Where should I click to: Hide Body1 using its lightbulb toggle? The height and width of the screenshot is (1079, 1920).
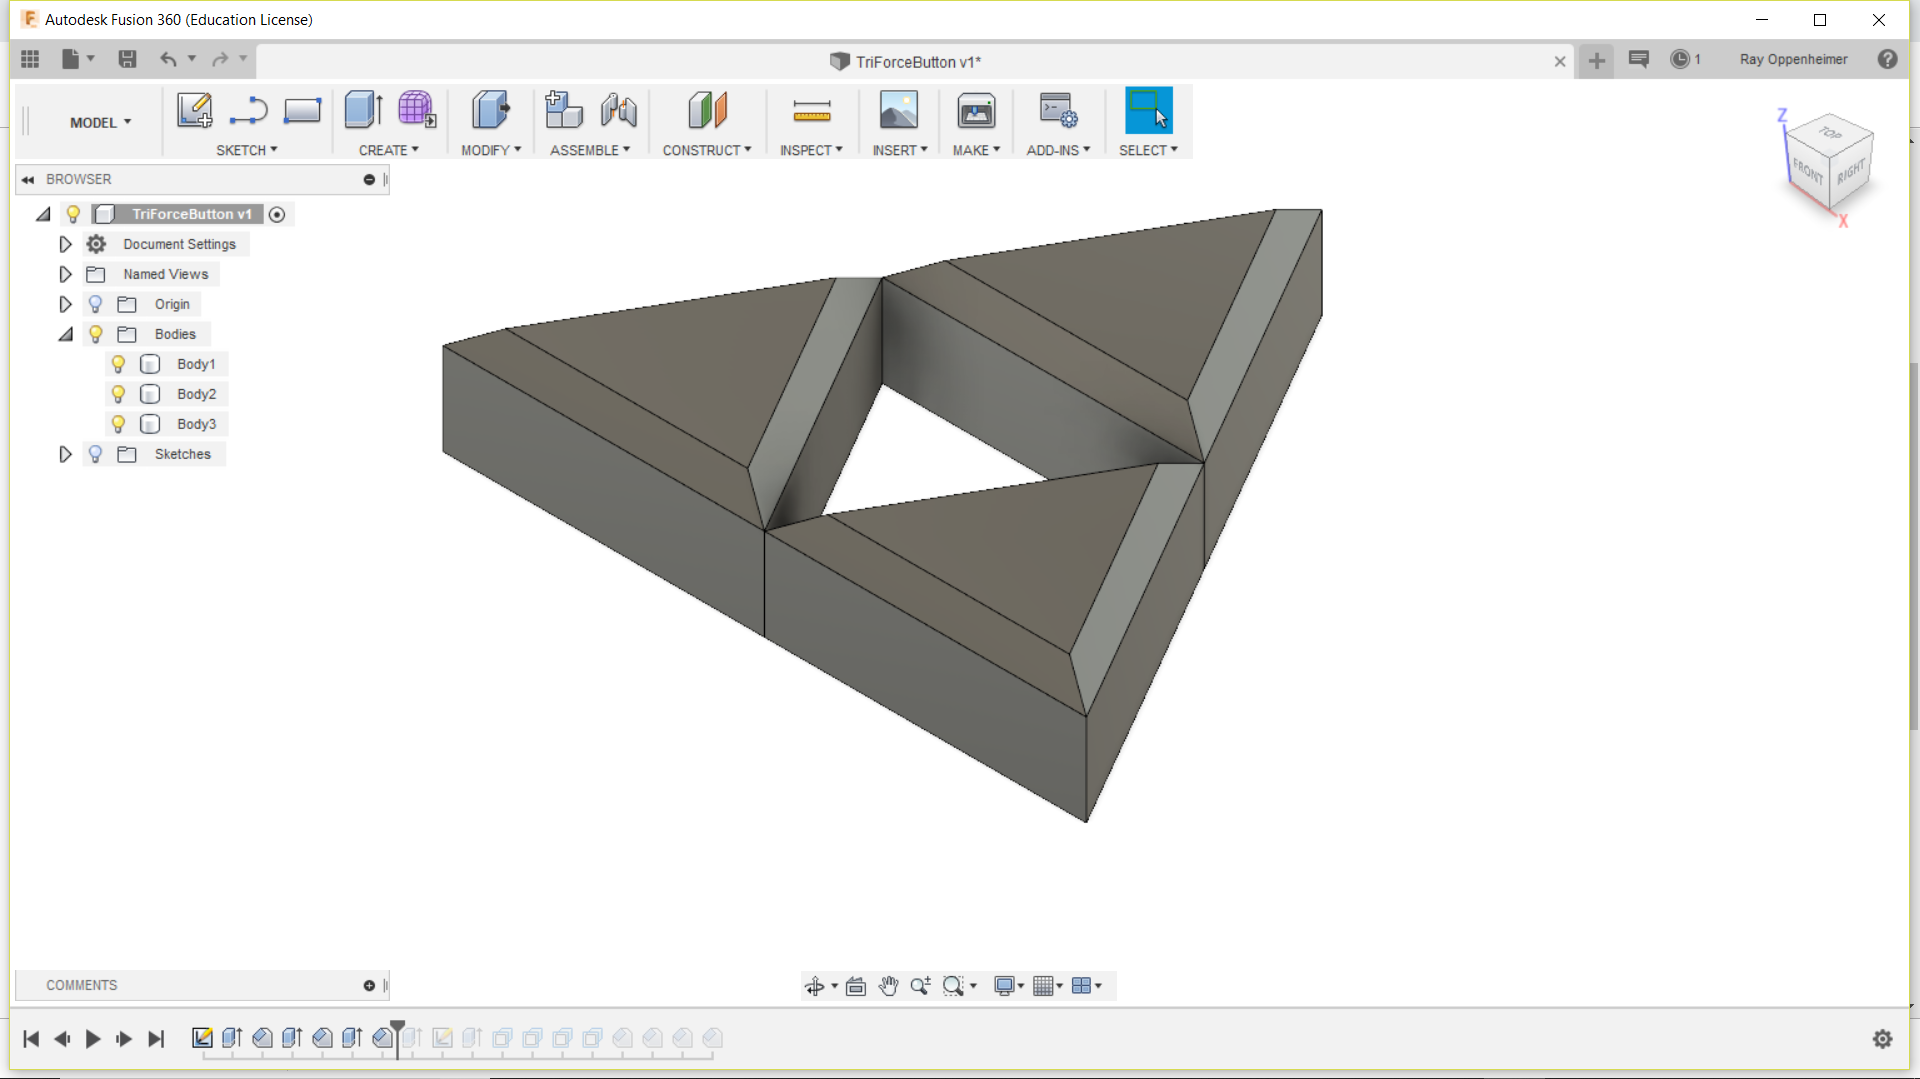tap(119, 364)
